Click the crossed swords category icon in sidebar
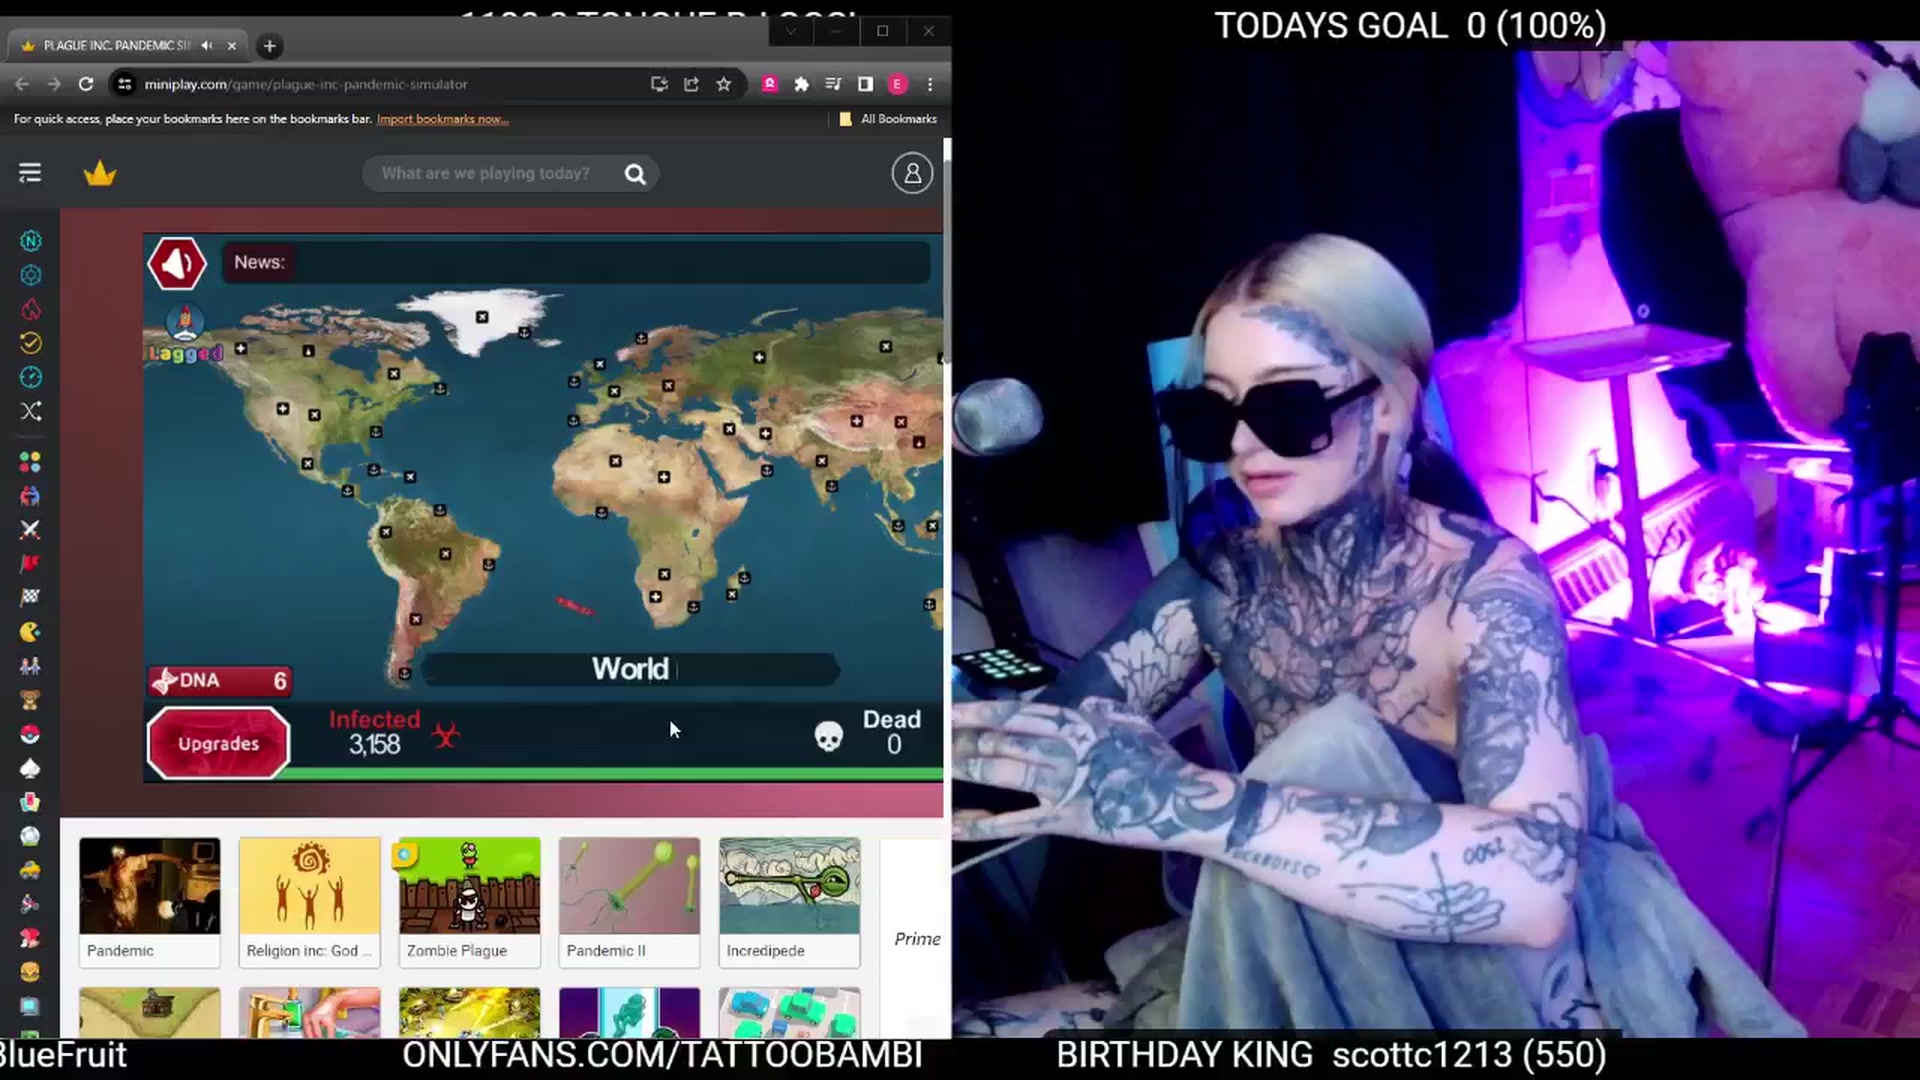The height and width of the screenshot is (1080, 1920). [30, 530]
